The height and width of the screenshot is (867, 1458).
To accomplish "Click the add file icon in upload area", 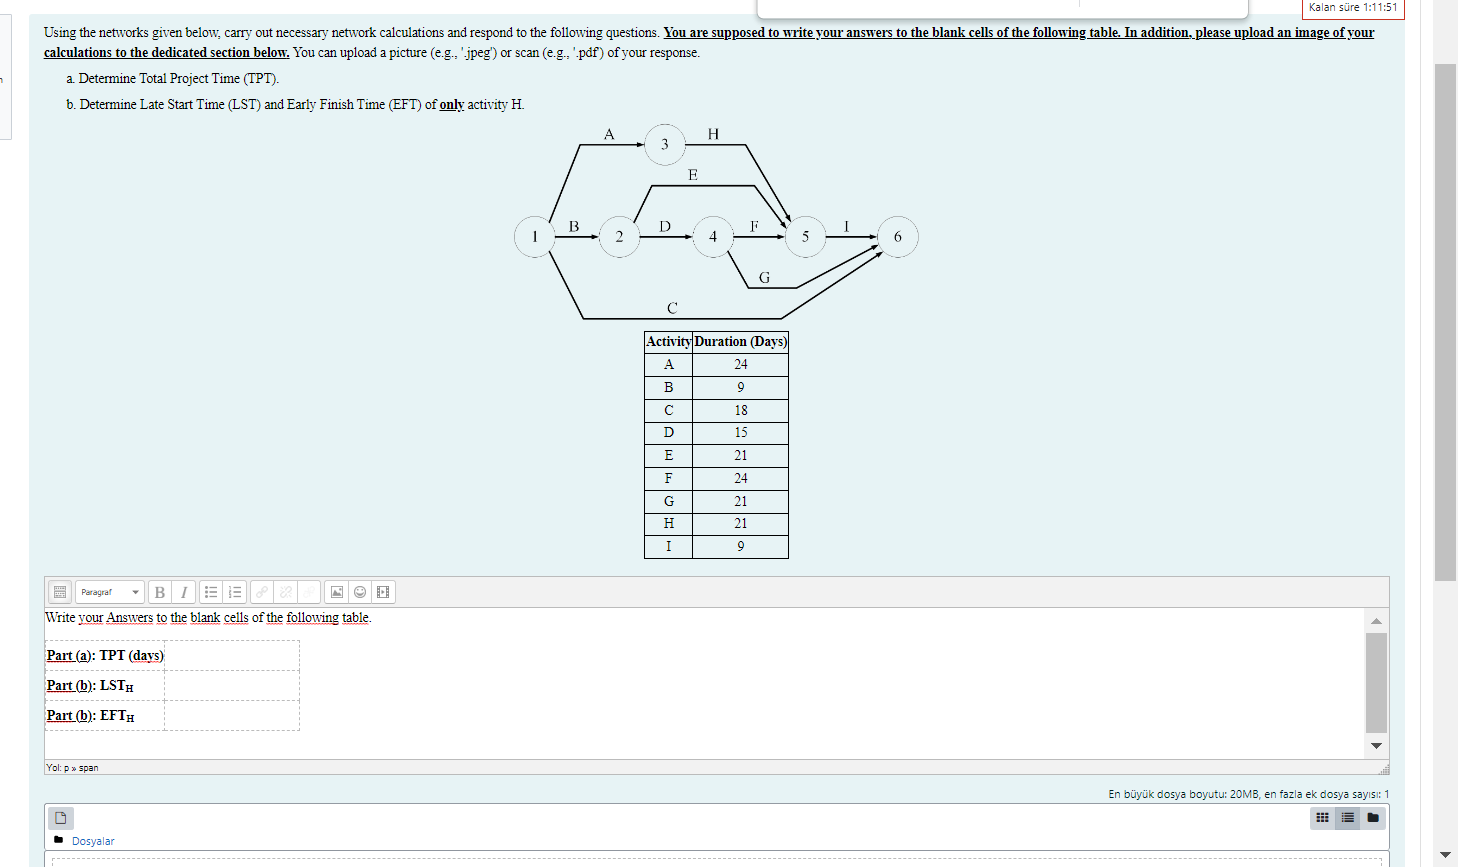I will click(x=61, y=818).
